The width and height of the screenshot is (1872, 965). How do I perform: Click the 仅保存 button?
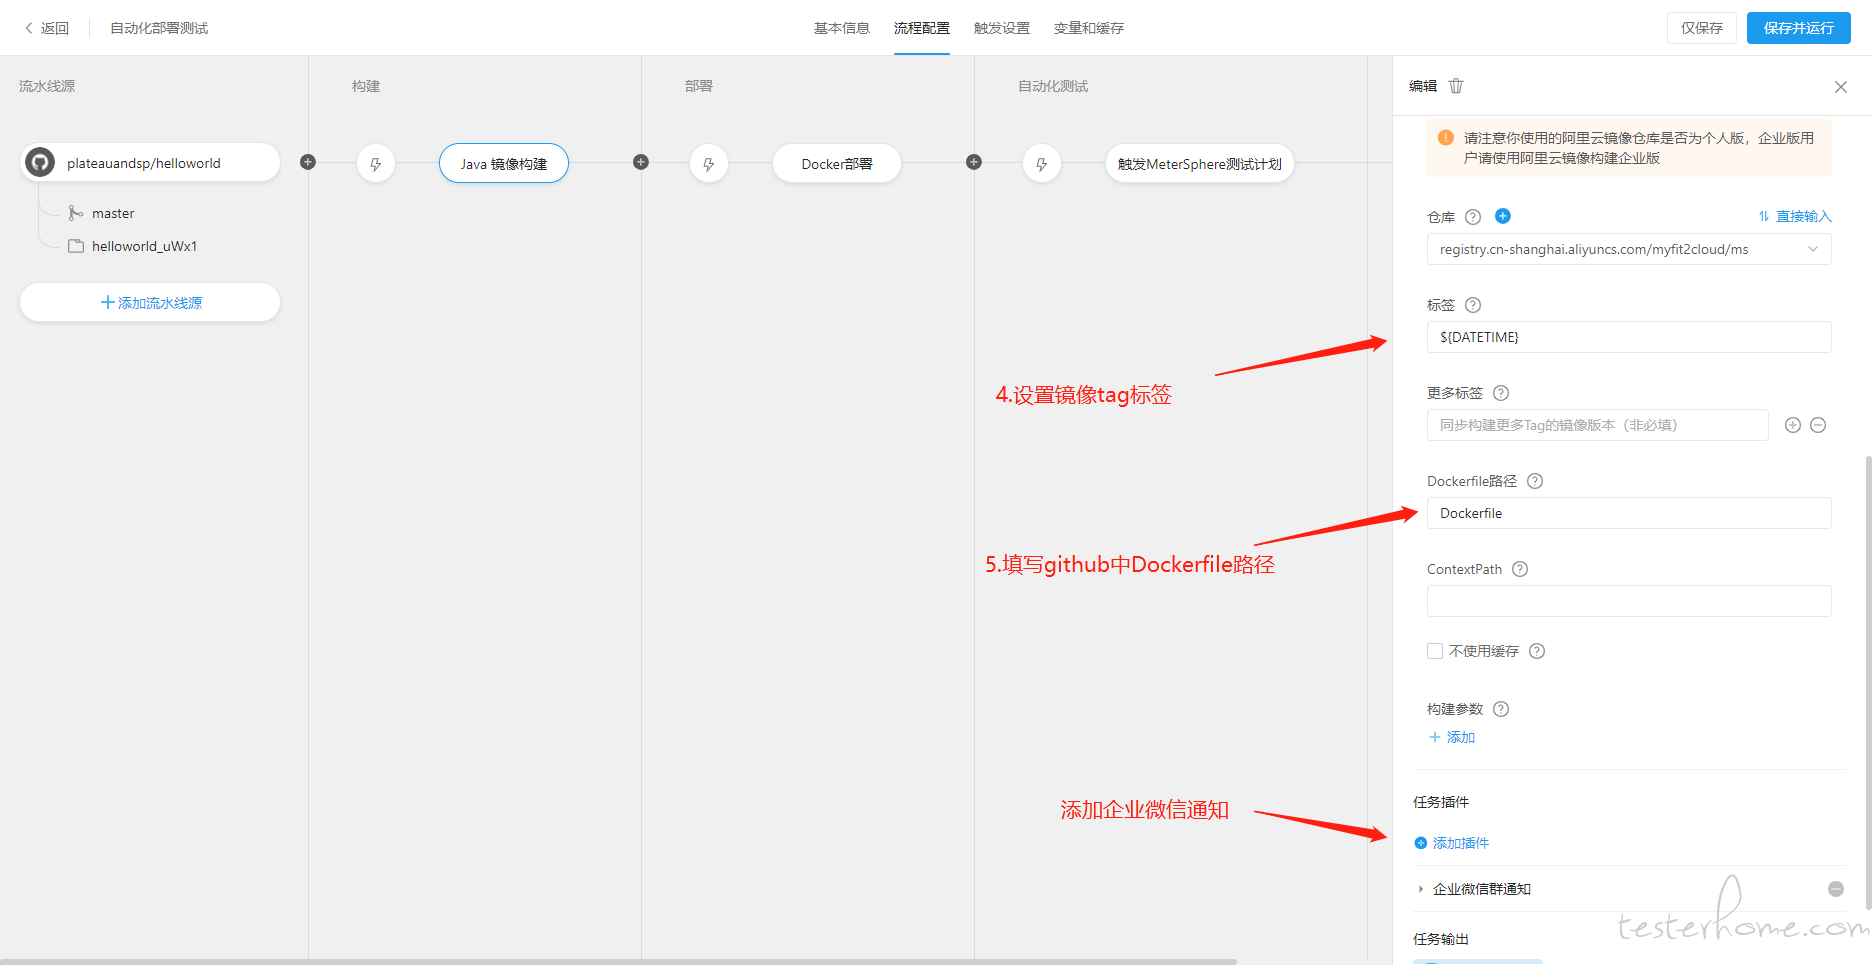(1701, 28)
